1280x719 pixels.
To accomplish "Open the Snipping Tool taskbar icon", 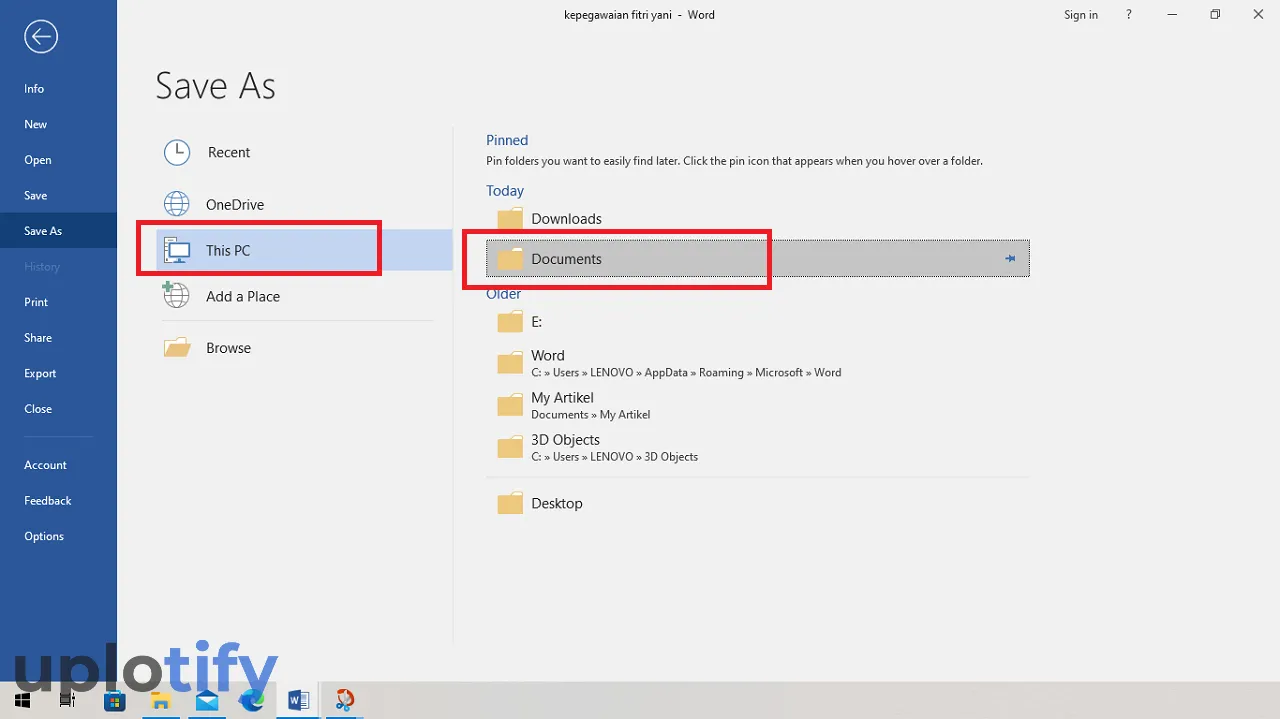I will click(344, 700).
